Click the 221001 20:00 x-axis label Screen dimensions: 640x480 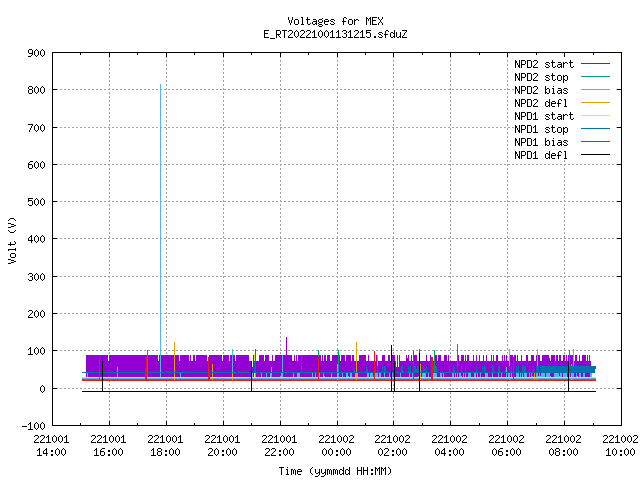click(222, 446)
